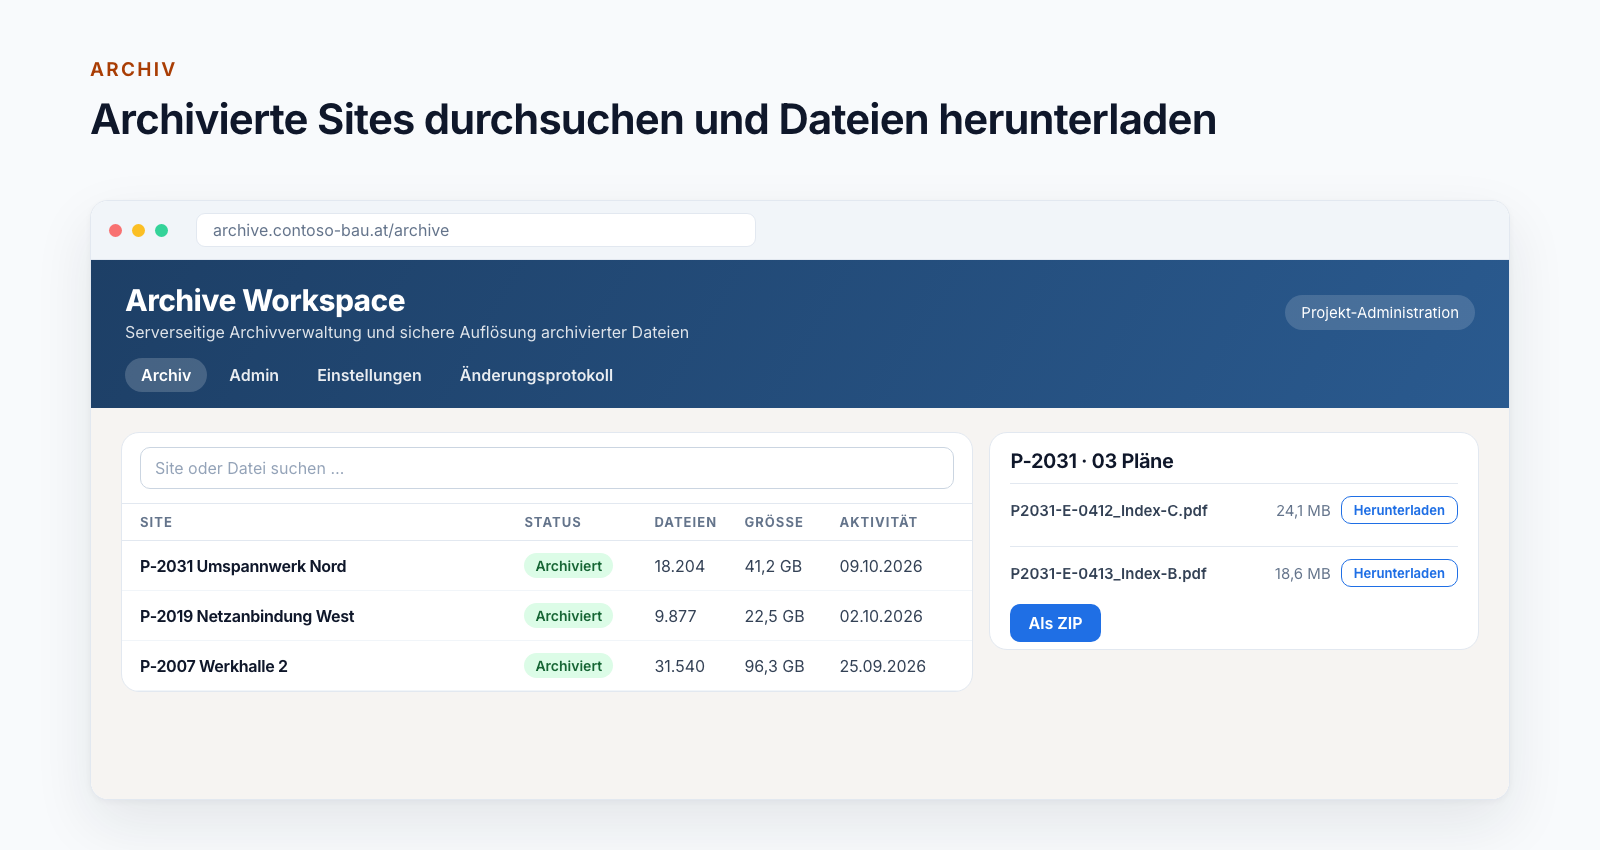Click file size 18,6 MB
The image size is (1600, 850).
[x=1302, y=573]
